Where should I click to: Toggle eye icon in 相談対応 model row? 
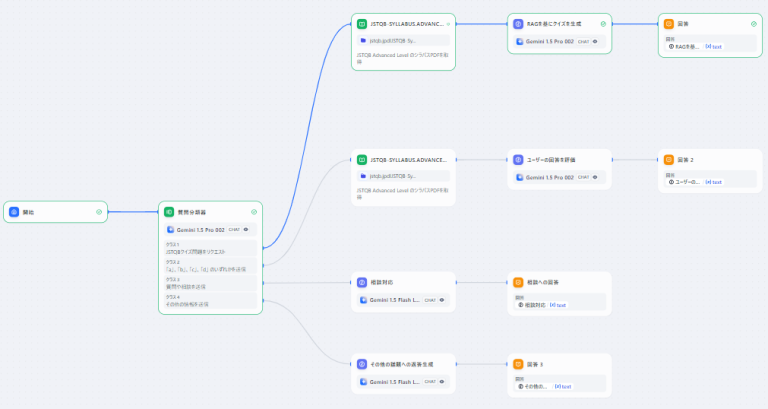click(x=441, y=300)
